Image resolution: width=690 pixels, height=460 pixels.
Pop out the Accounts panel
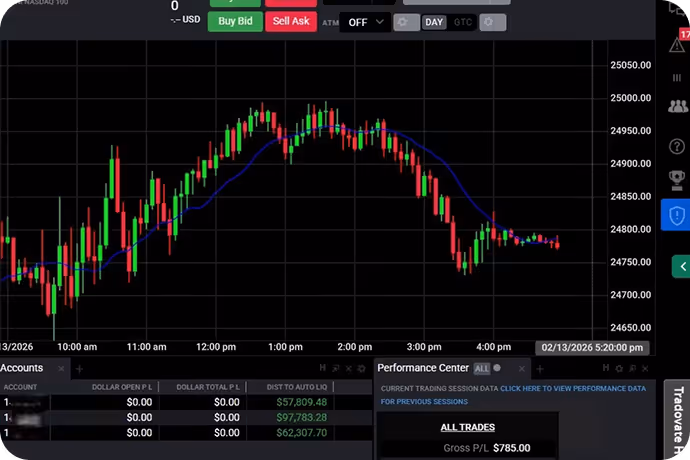pos(336,368)
